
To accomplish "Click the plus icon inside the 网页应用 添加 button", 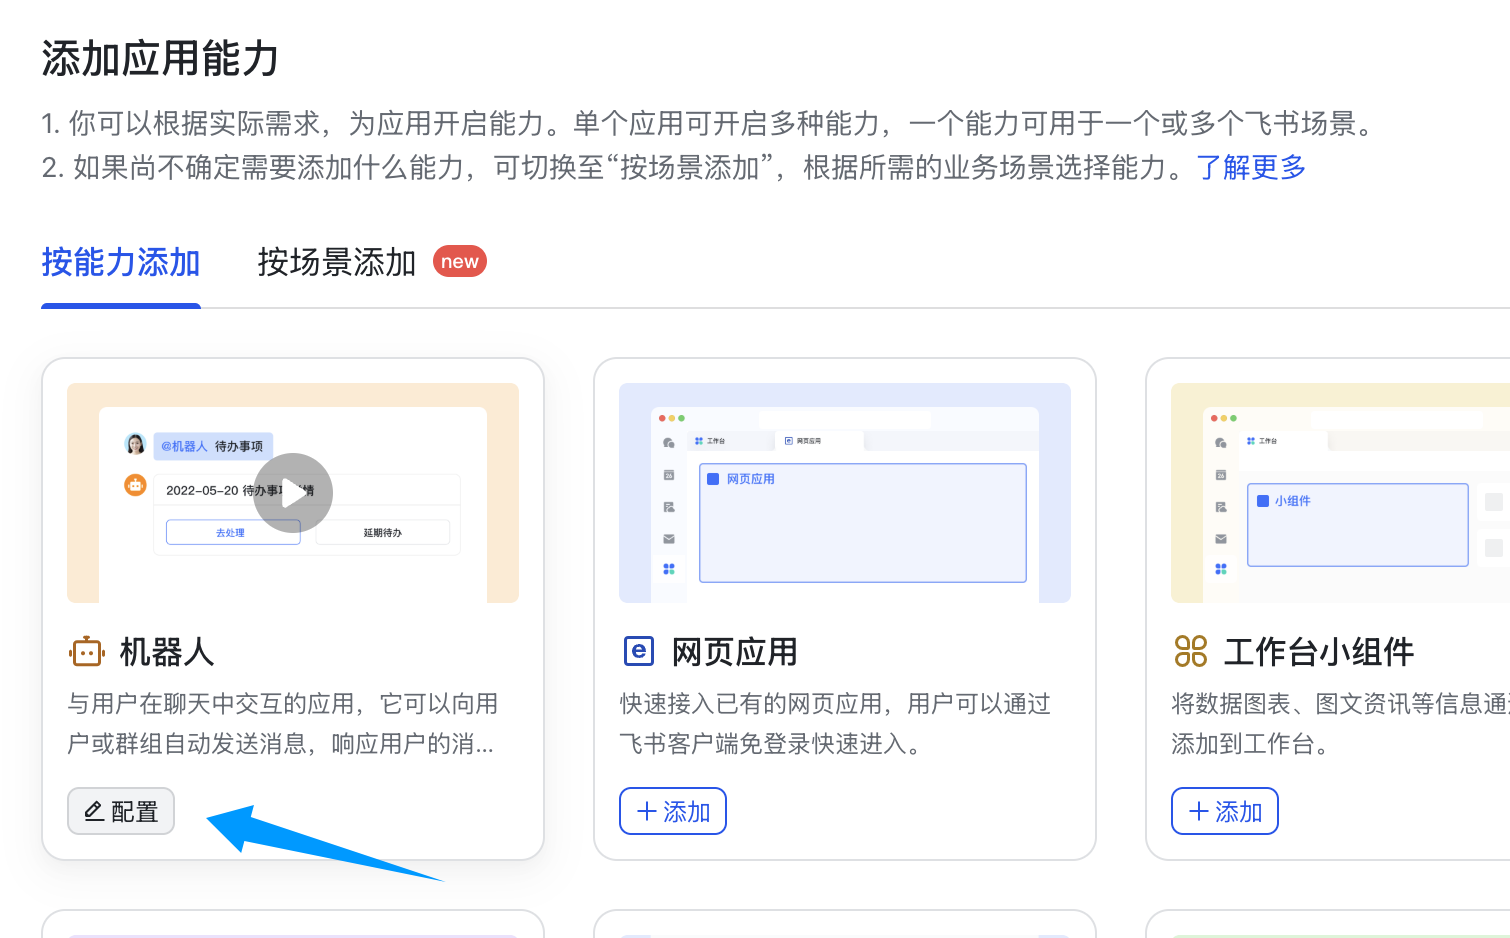I will point(648,811).
